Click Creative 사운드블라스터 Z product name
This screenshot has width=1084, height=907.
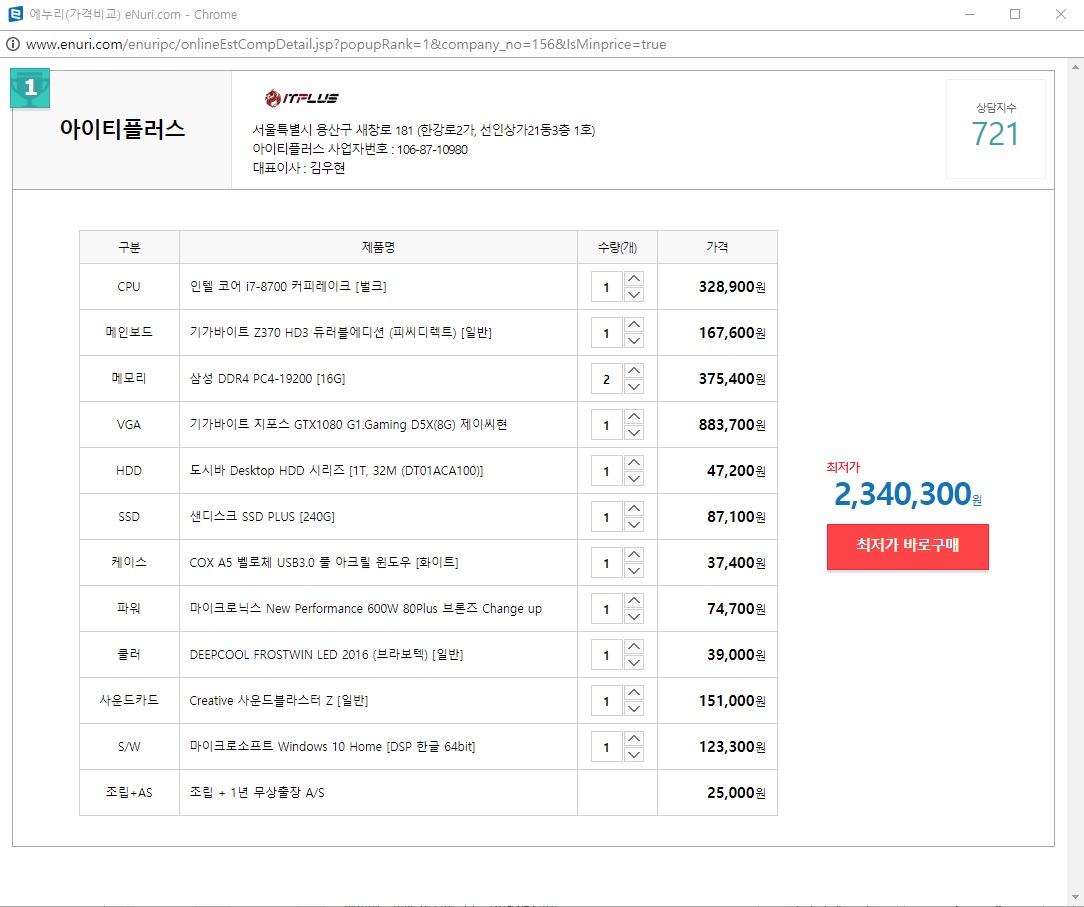click(279, 700)
